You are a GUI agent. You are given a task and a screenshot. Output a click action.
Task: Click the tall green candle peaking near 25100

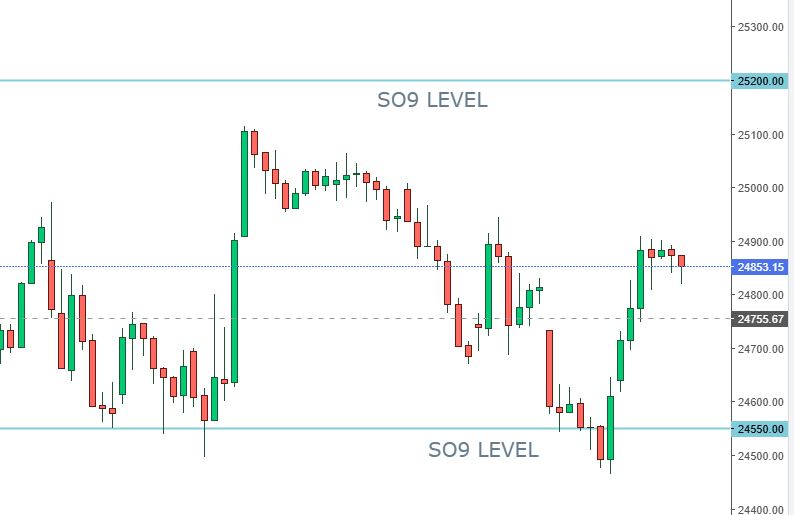click(245, 183)
